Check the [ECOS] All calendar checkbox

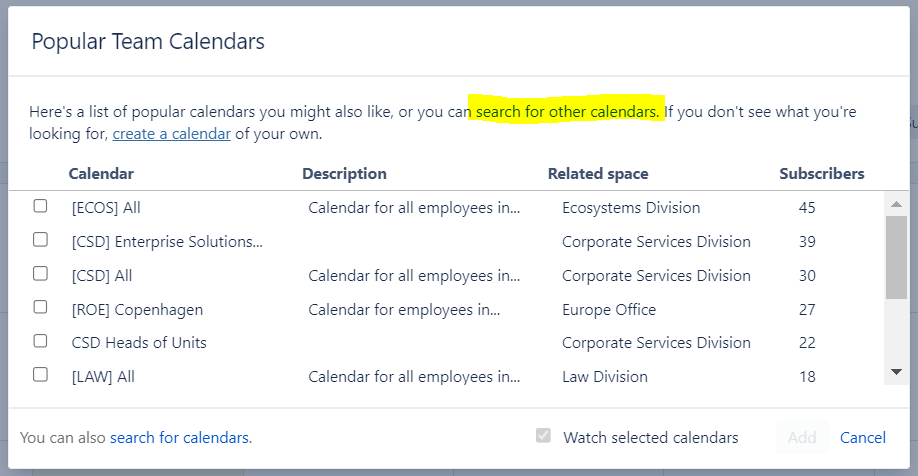tap(40, 206)
